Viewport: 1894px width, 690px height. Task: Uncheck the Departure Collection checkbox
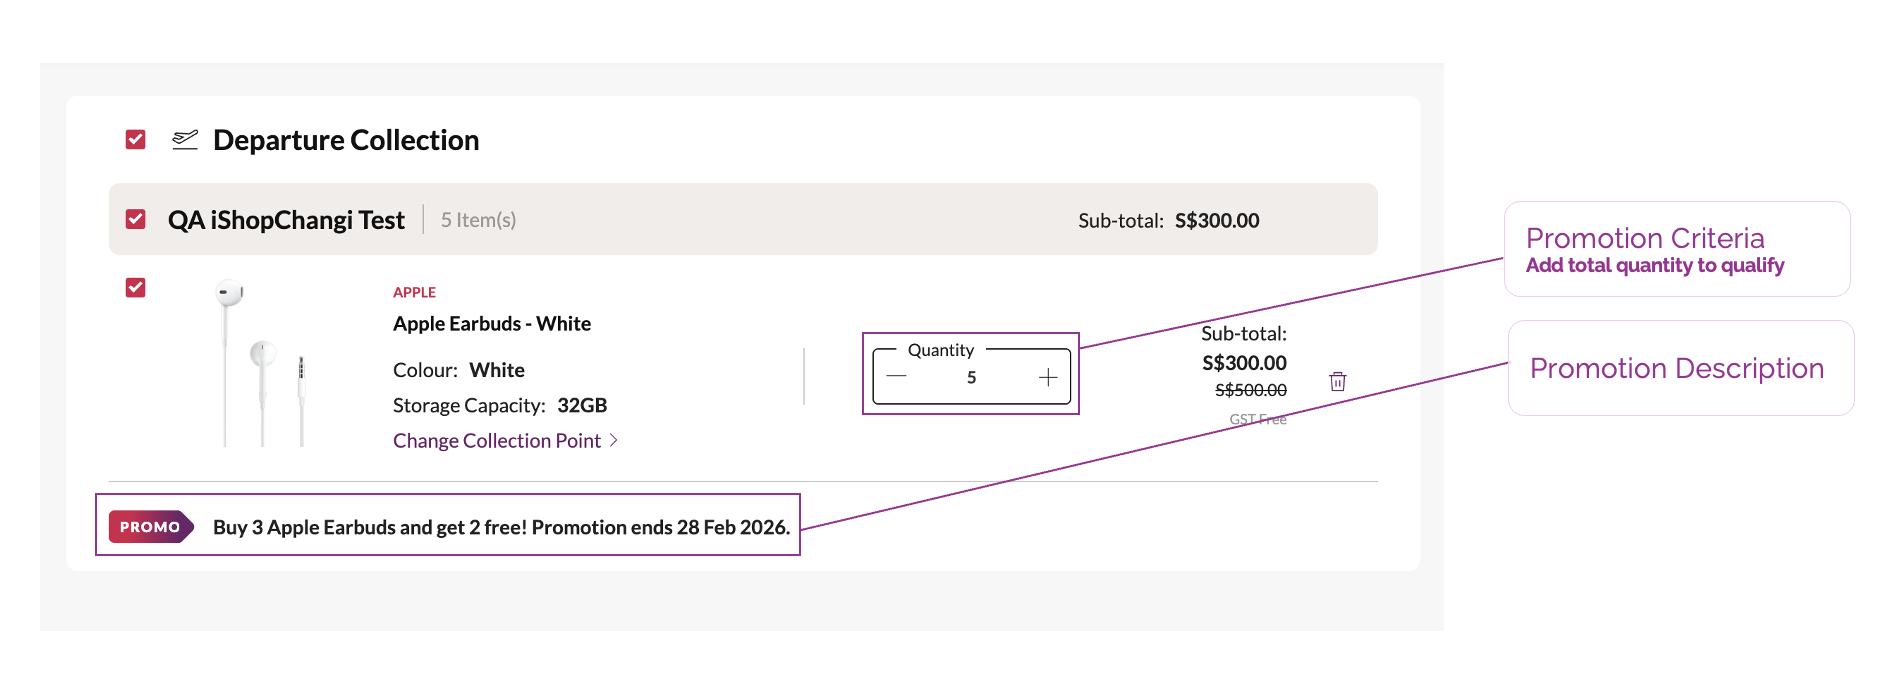pyautogui.click(x=136, y=140)
